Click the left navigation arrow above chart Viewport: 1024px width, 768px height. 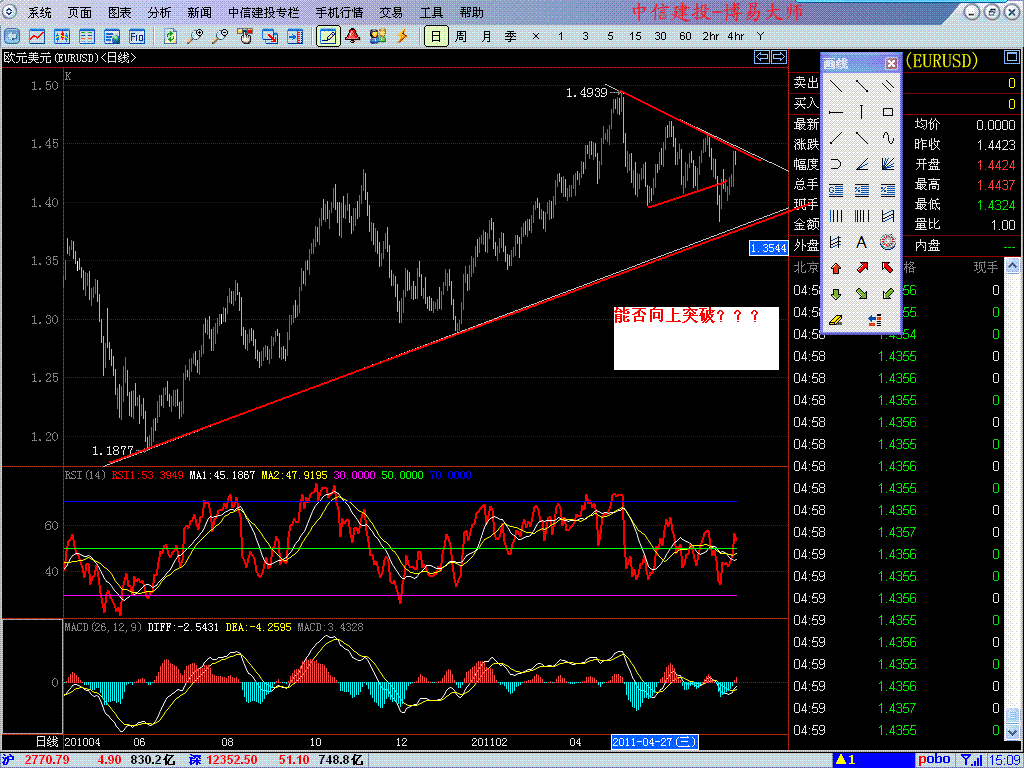point(762,57)
